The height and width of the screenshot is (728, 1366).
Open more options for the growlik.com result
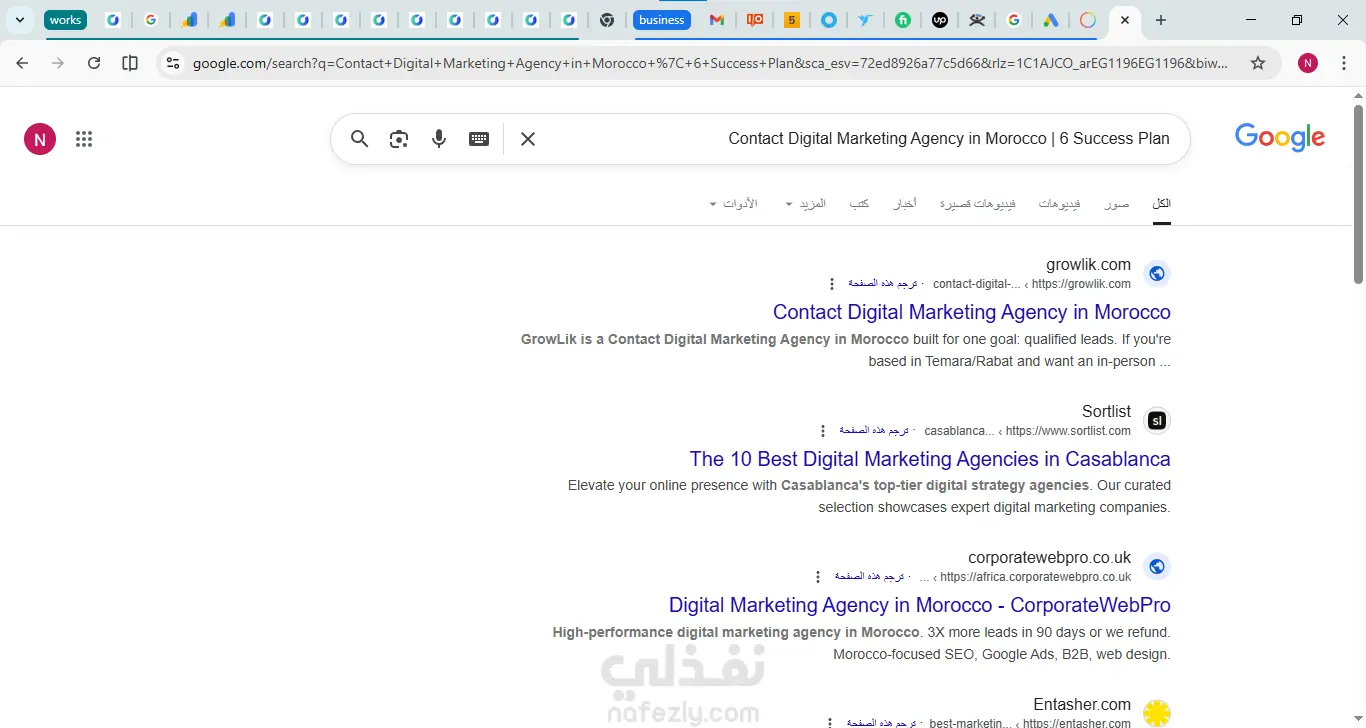tap(831, 284)
